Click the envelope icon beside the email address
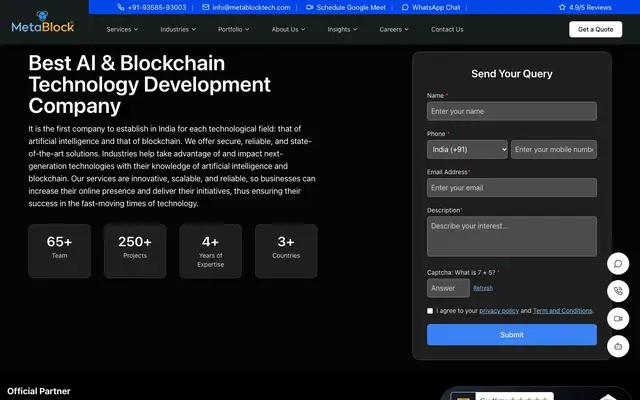640x400 pixels. click(206, 7)
